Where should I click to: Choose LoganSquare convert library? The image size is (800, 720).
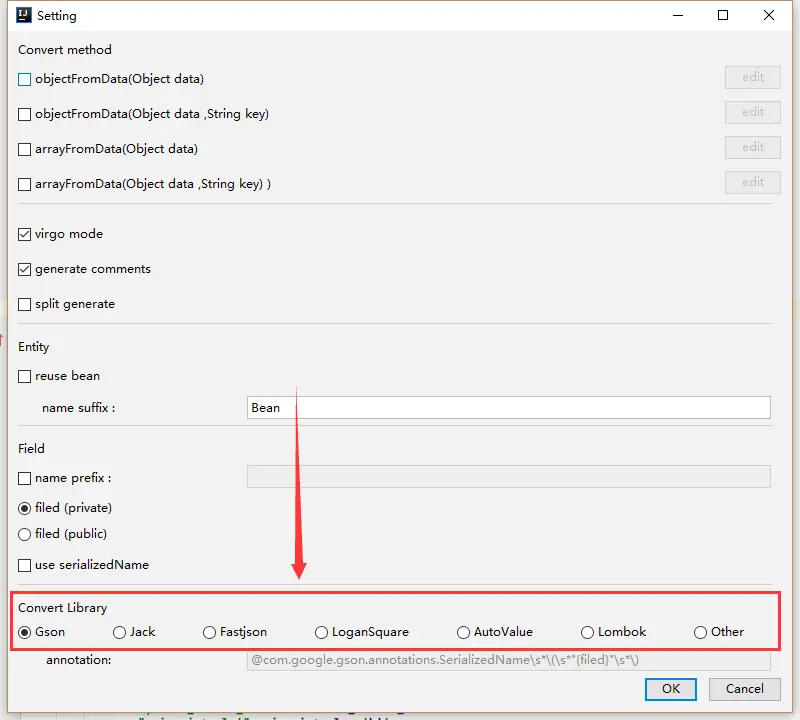(321, 633)
